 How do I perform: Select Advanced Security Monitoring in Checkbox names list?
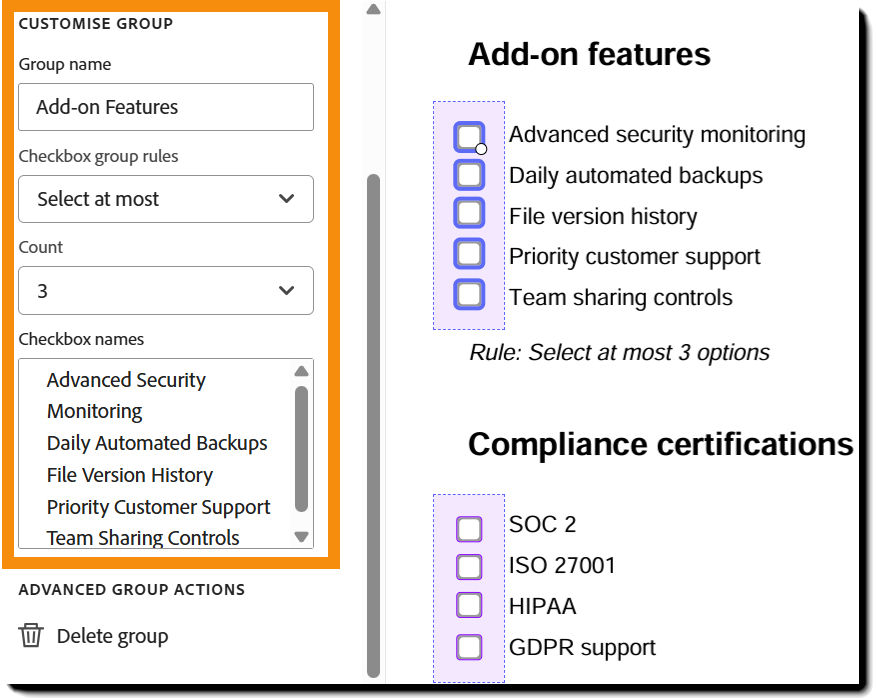point(125,395)
